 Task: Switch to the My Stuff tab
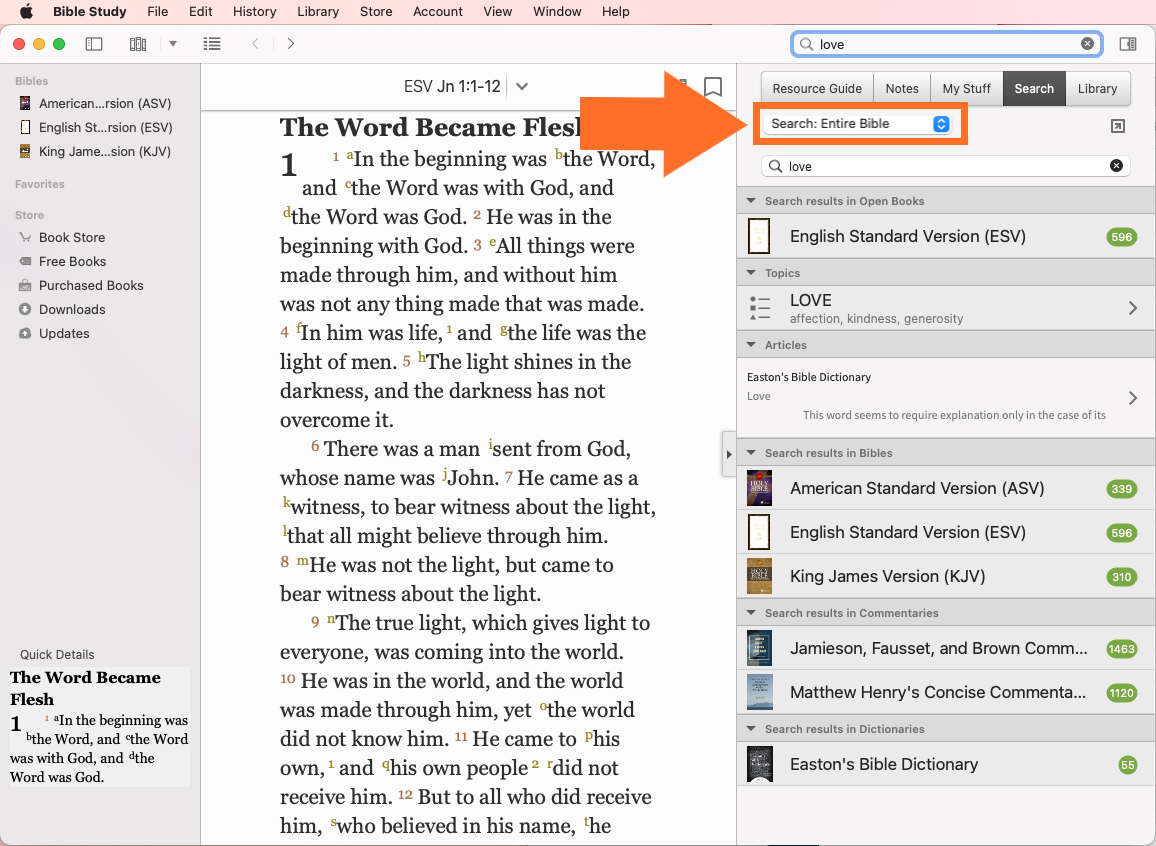click(967, 88)
